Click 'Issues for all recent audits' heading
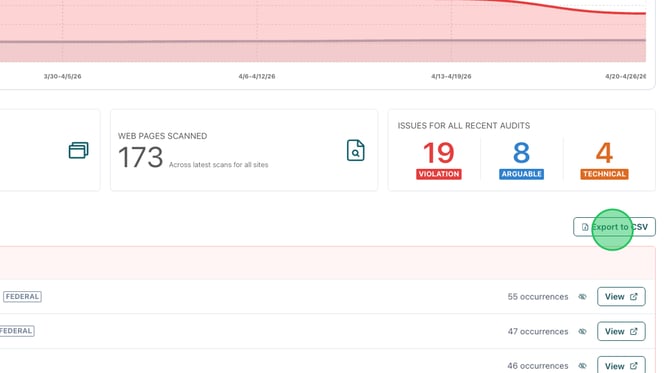This screenshot has height=373, width=670. [x=464, y=126]
